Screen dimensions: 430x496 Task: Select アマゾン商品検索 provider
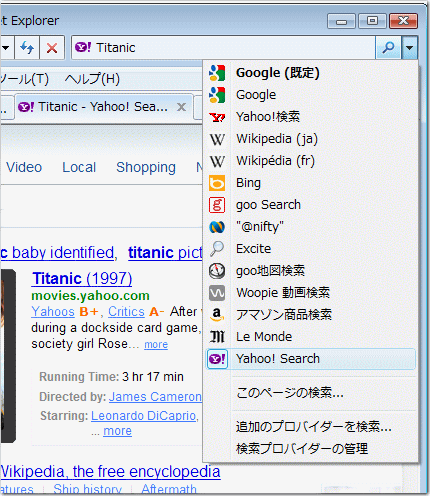tap(311, 315)
